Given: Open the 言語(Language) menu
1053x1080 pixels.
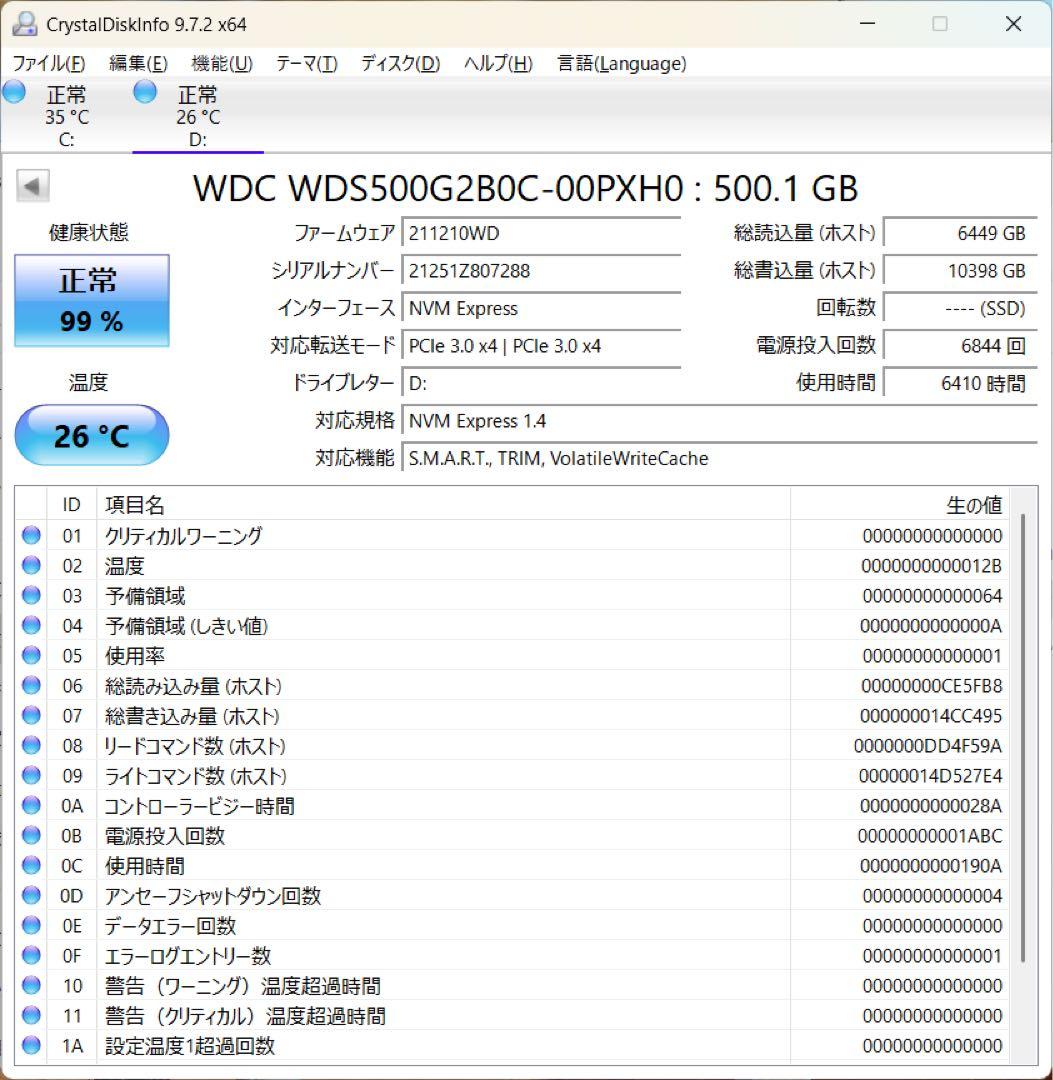Looking at the screenshot, I should click(620, 63).
